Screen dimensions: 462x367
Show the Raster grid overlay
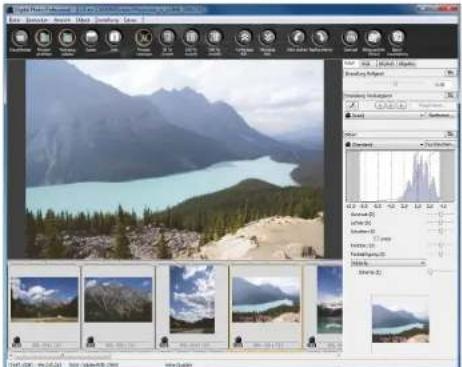(x=91, y=41)
